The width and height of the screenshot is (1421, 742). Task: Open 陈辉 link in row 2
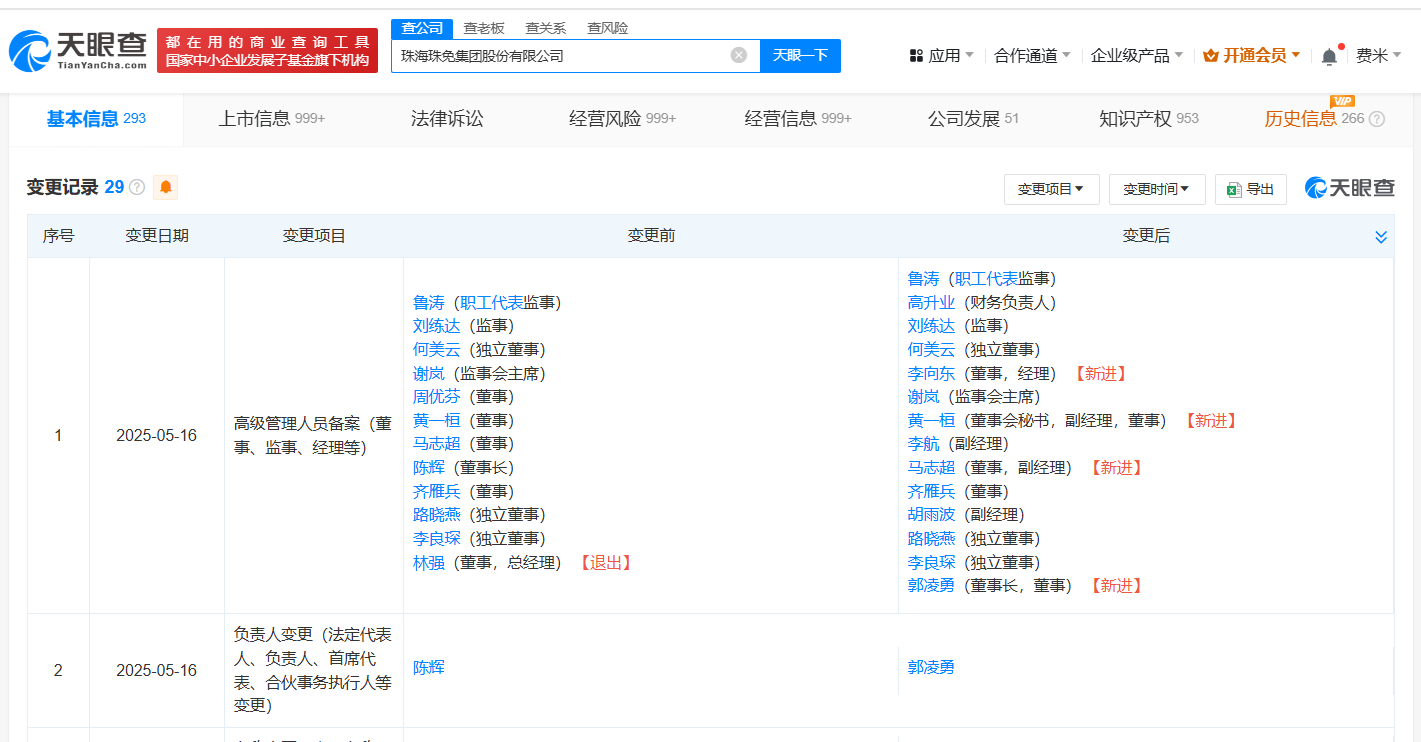(429, 667)
